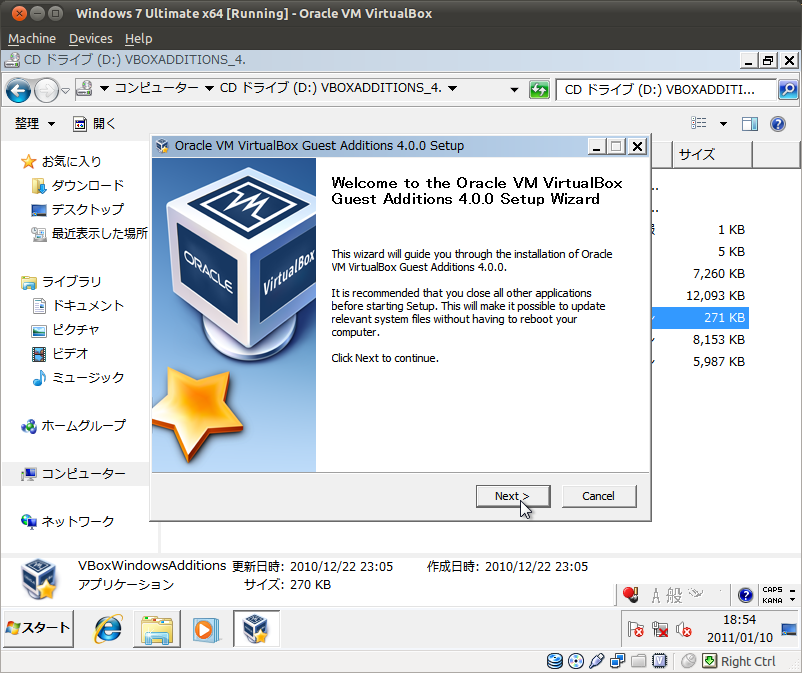
Task: Cancel the Guest Additions setup wizard
Action: [599, 496]
